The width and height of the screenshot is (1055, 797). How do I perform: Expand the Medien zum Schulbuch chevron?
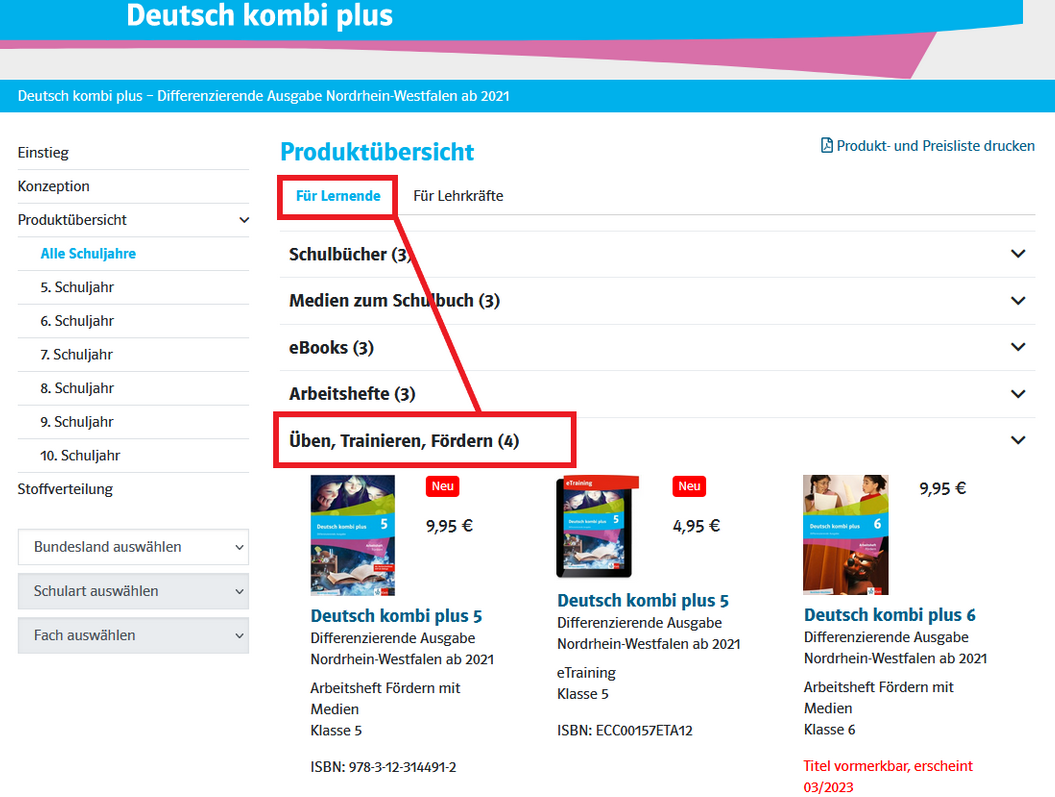pyautogui.click(x=1018, y=300)
